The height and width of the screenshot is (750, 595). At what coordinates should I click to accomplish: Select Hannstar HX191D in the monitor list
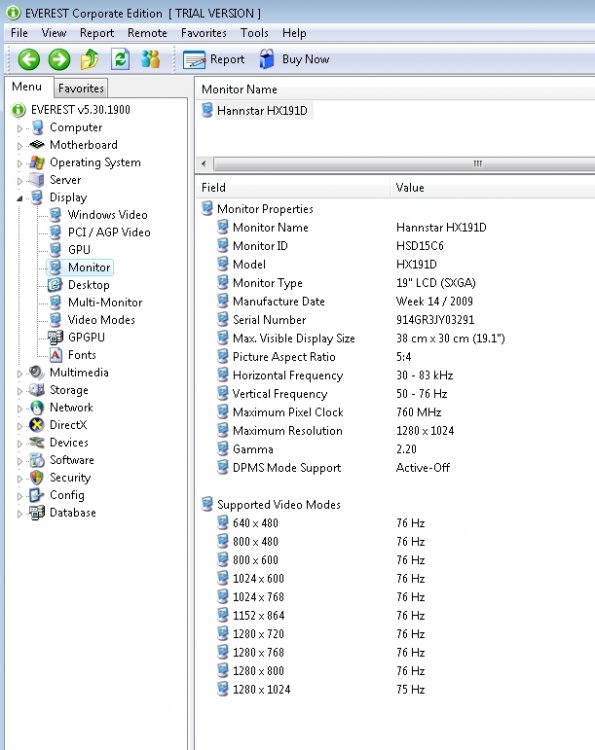262,110
